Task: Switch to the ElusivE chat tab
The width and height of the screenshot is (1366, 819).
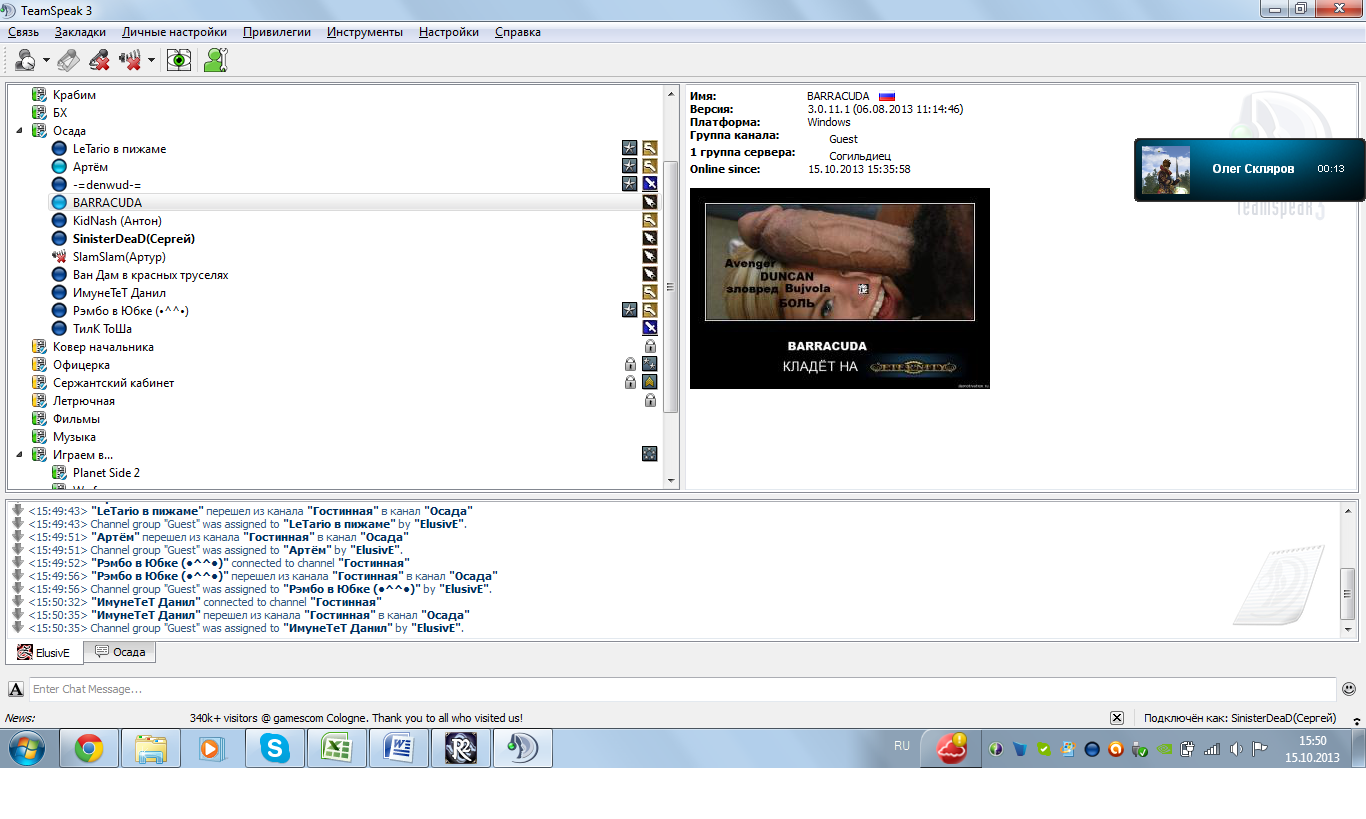Action: pos(44,652)
